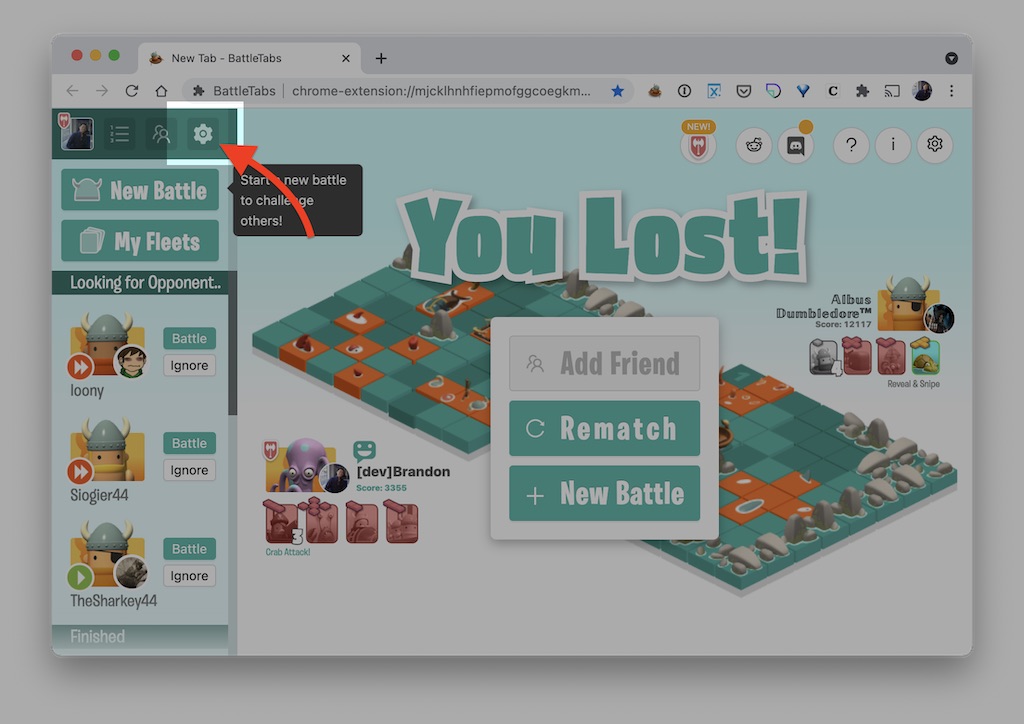Go forward in browser
Screen dimensions: 1024x724
(x=102, y=91)
